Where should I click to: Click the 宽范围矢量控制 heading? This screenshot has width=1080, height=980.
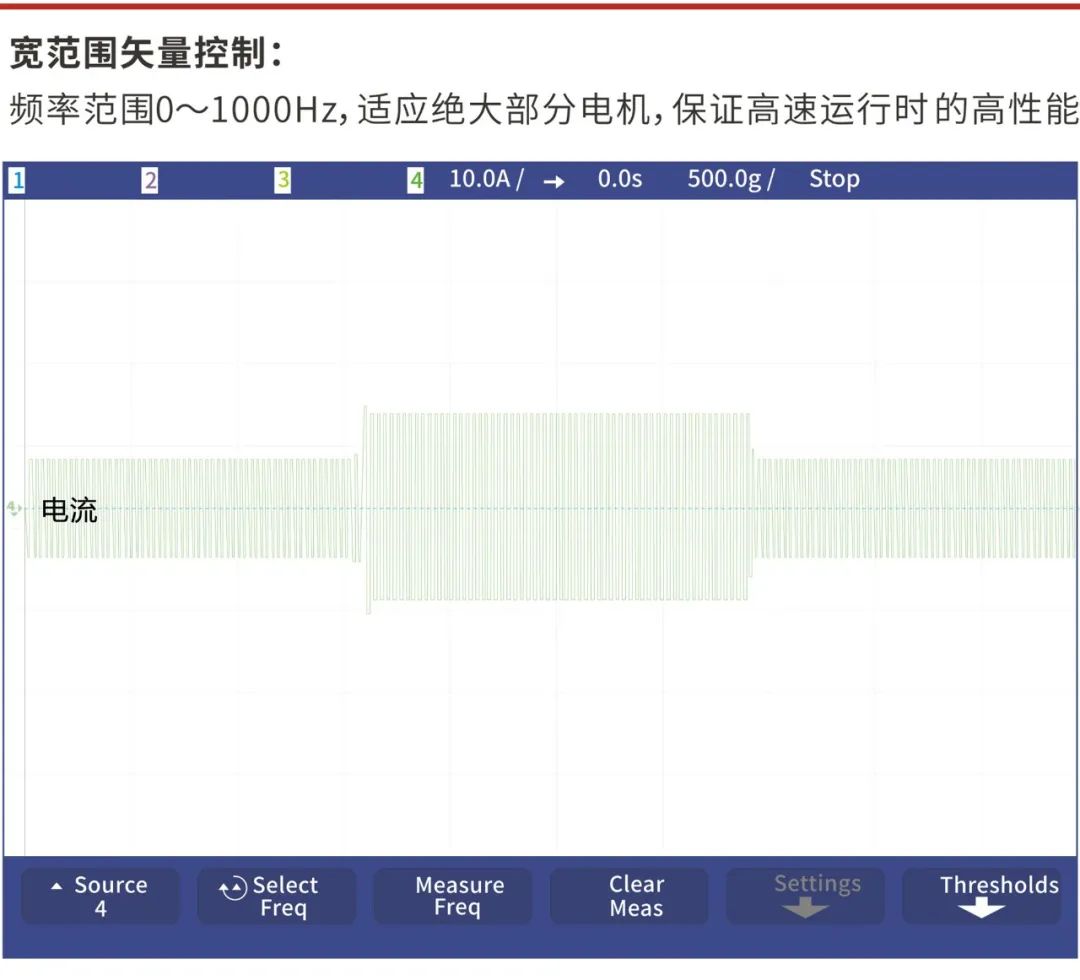coord(146,52)
